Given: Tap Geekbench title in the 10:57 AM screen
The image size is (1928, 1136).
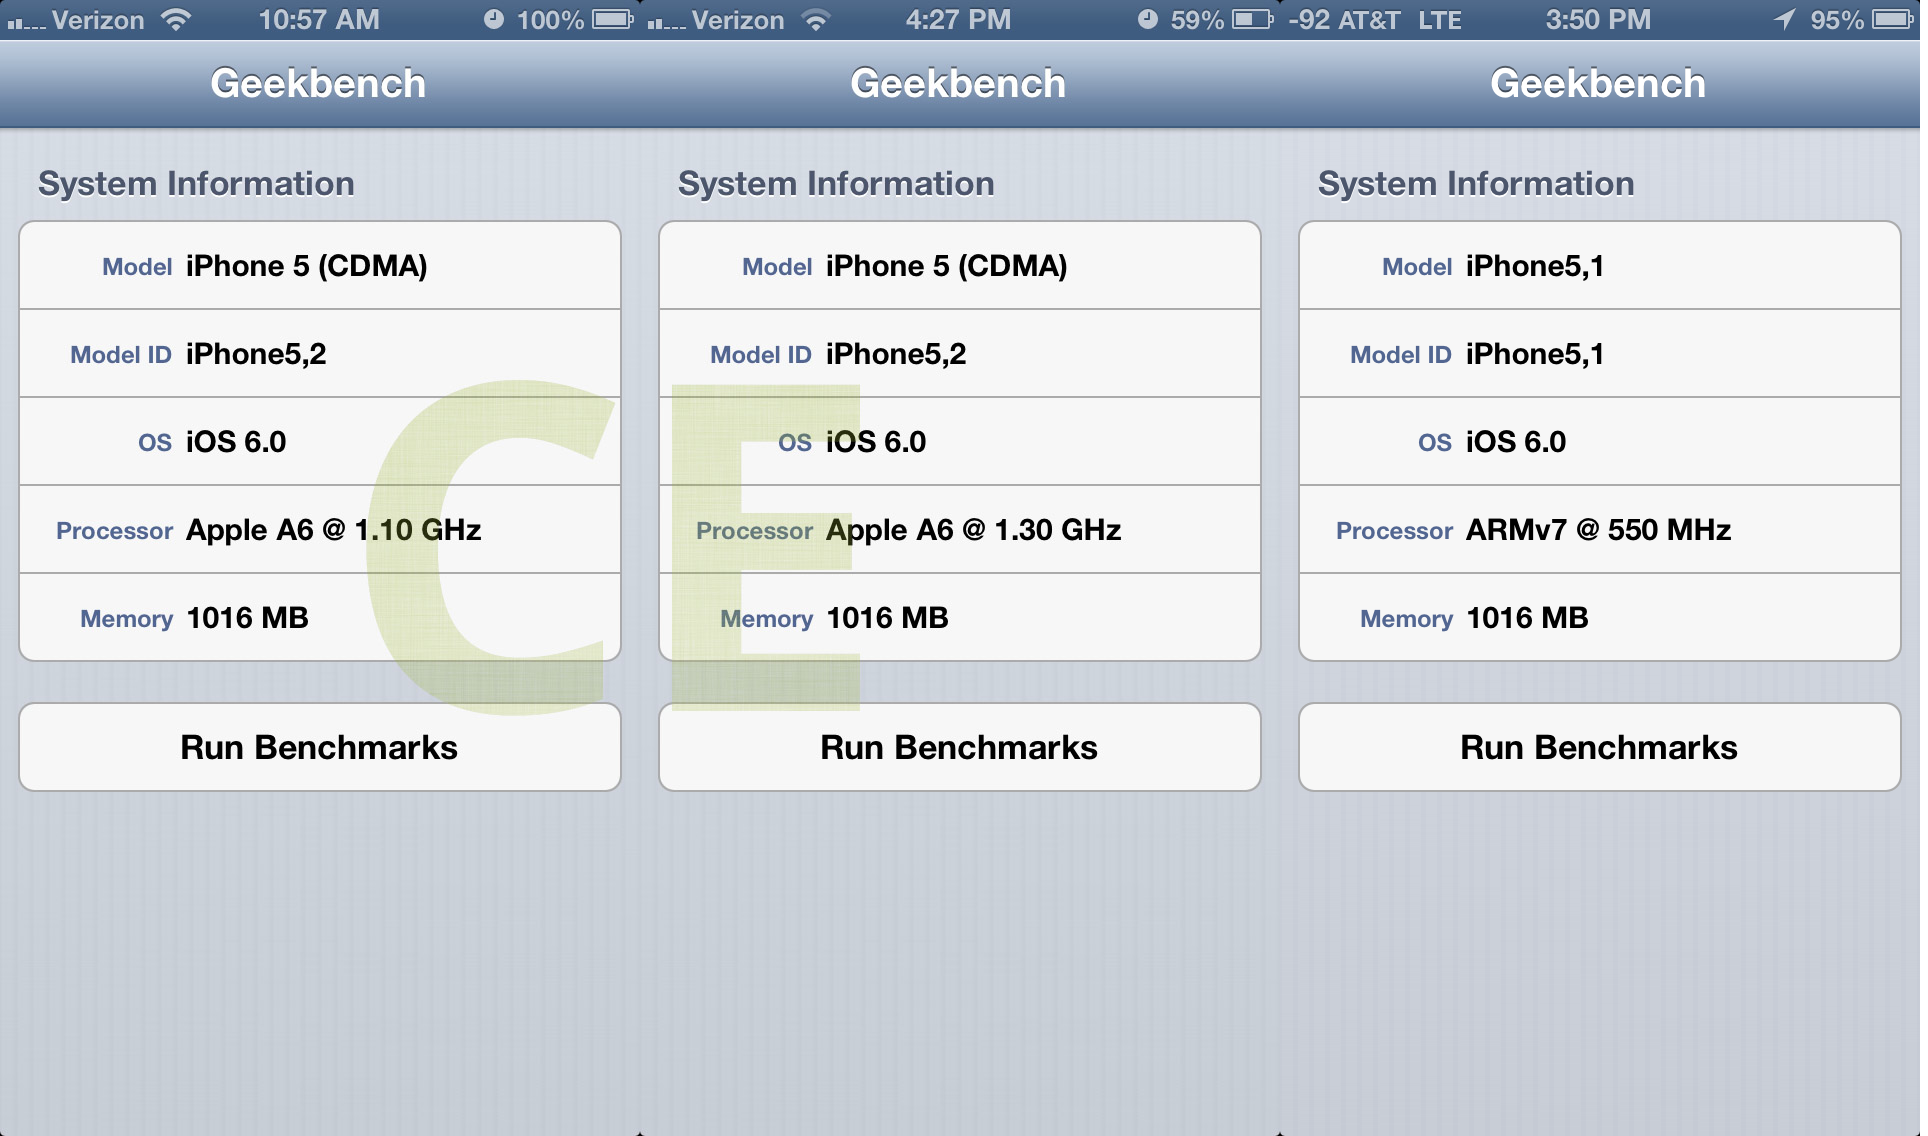Looking at the screenshot, I should (x=318, y=84).
